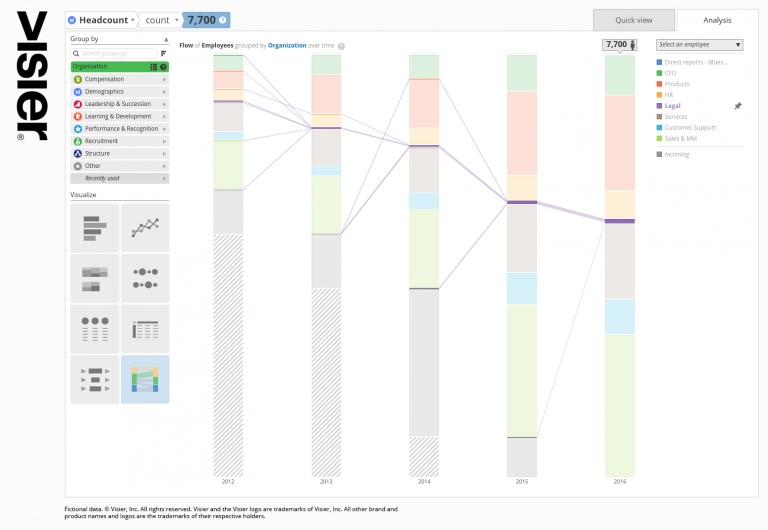Choose the bubble dot chart visualization
The image size is (768, 530).
145,278
